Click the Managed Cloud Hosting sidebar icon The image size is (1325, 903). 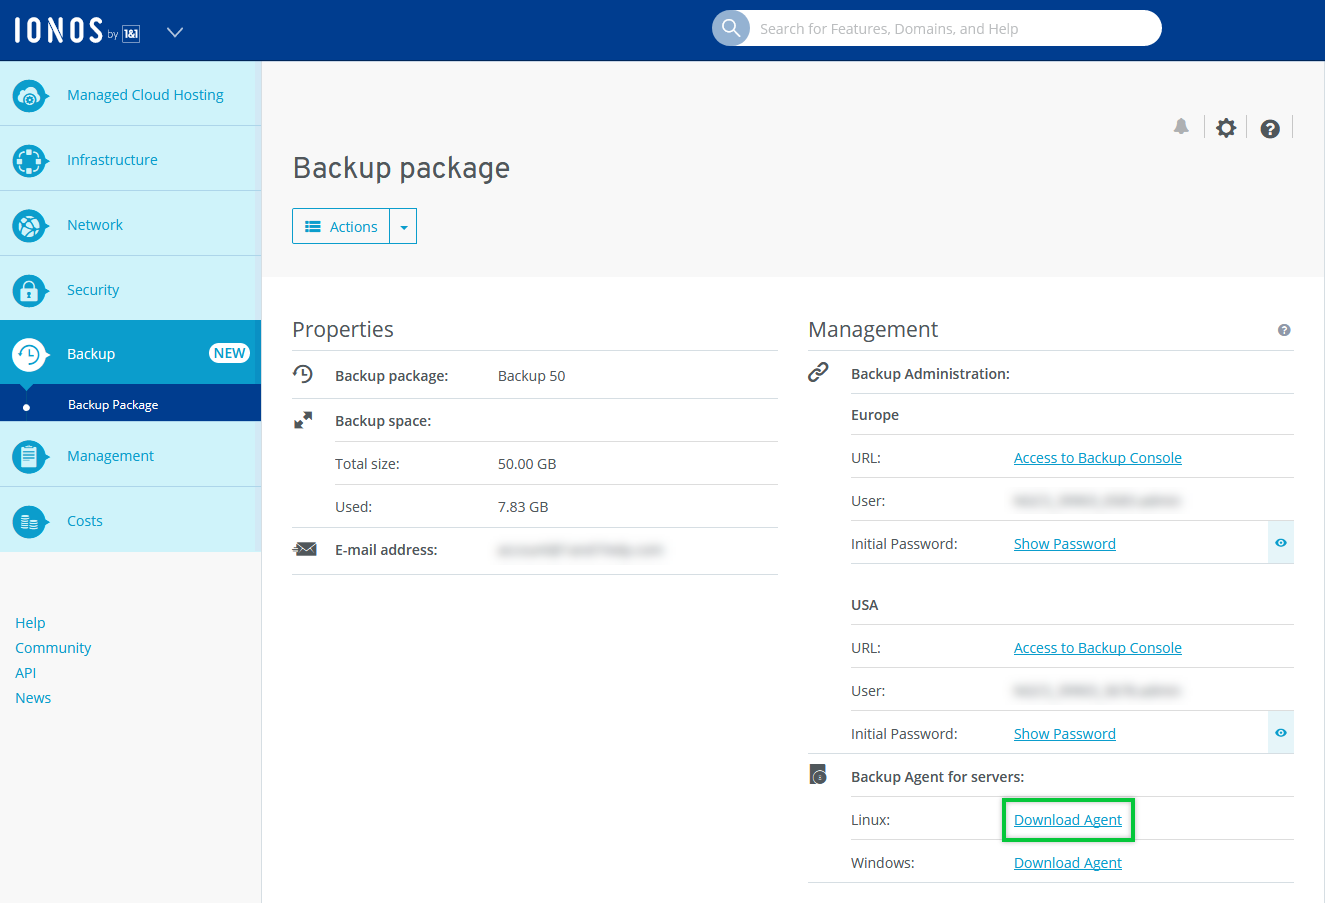[x=29, y=96]
